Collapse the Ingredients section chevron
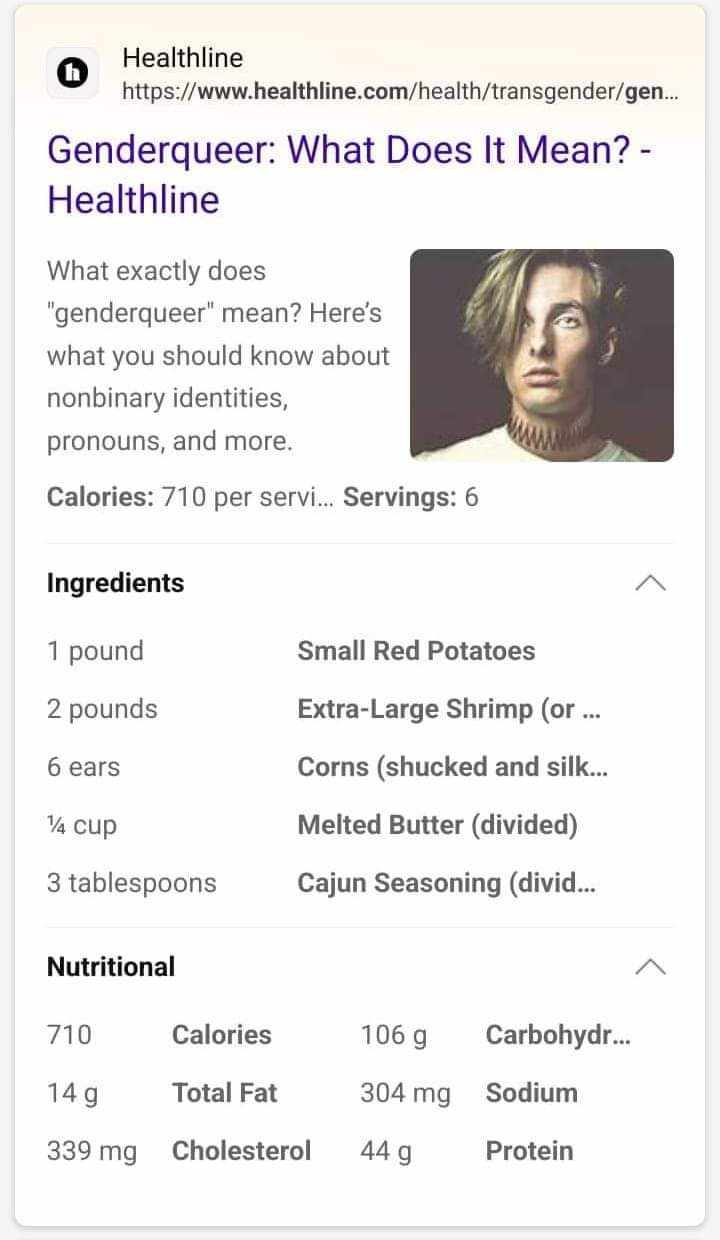 [x=650, y=583]
